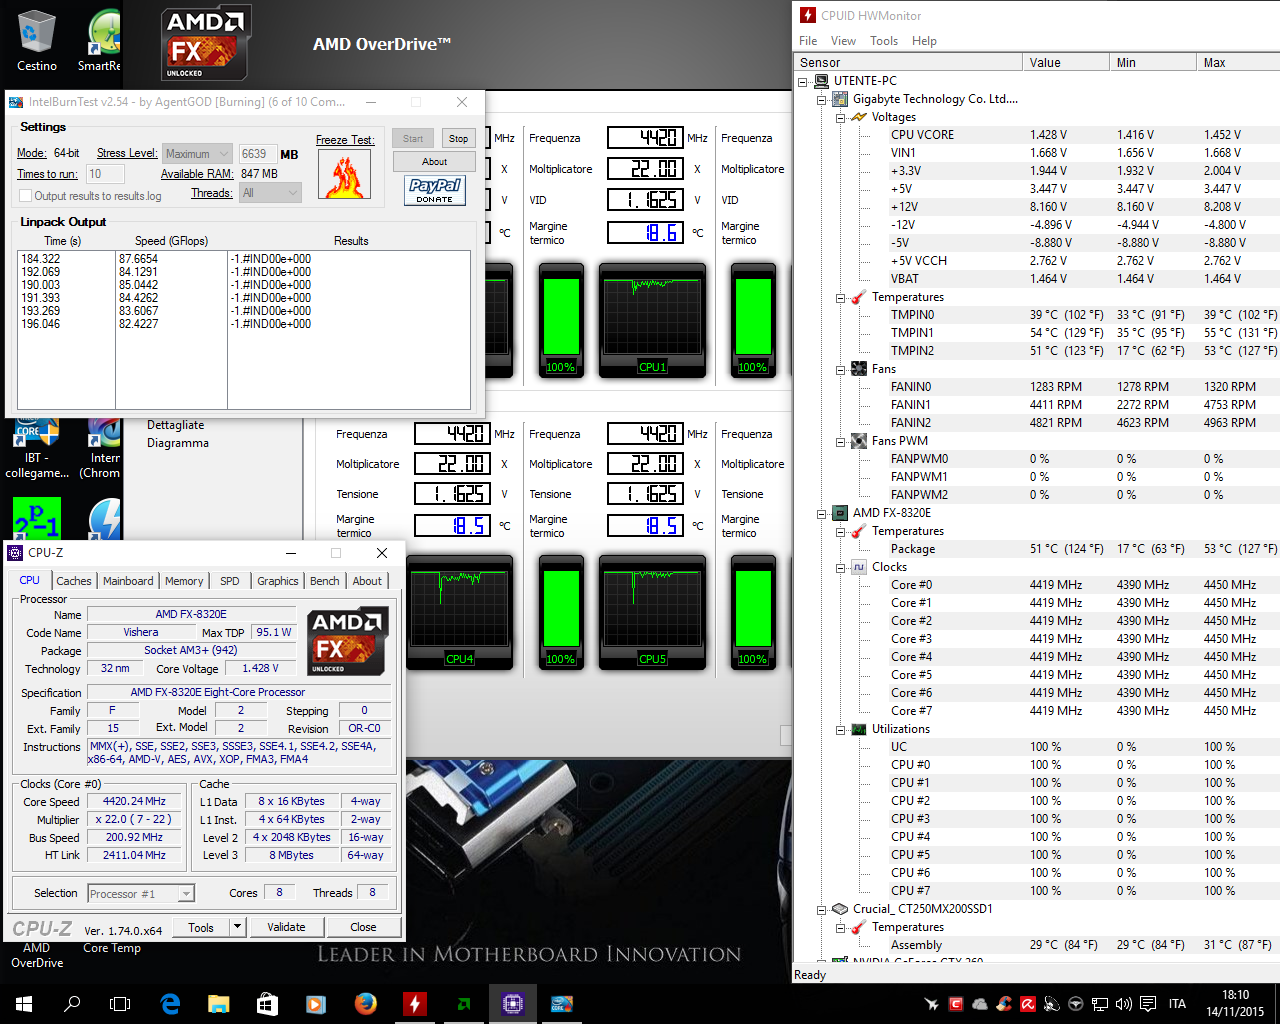Image resolution: width=1280 pixels, height=1024 pixels.
Task: Open Task View from the taskbar
Action: coord(120,1004)
